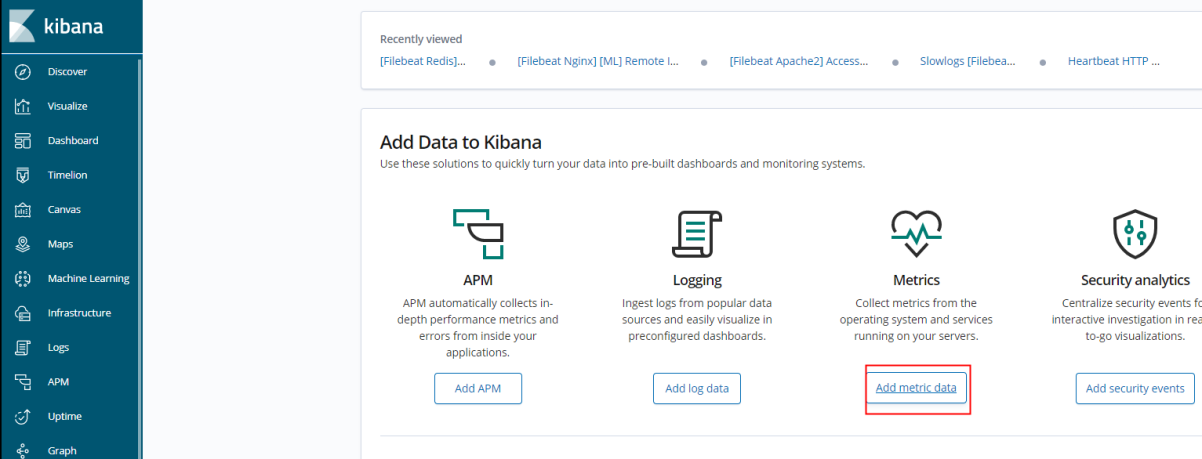Click the Metrics heartbeat icon
1202x459 pixels.
(x=916, y=234)
